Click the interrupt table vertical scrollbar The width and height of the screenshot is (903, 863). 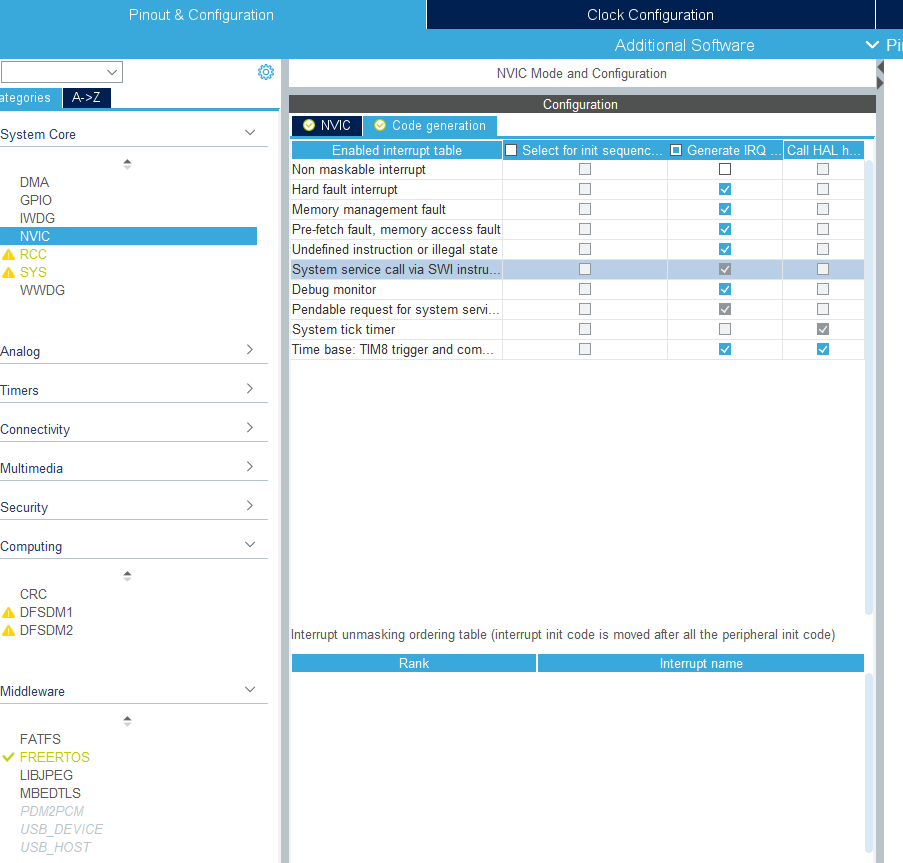[869, 387]
